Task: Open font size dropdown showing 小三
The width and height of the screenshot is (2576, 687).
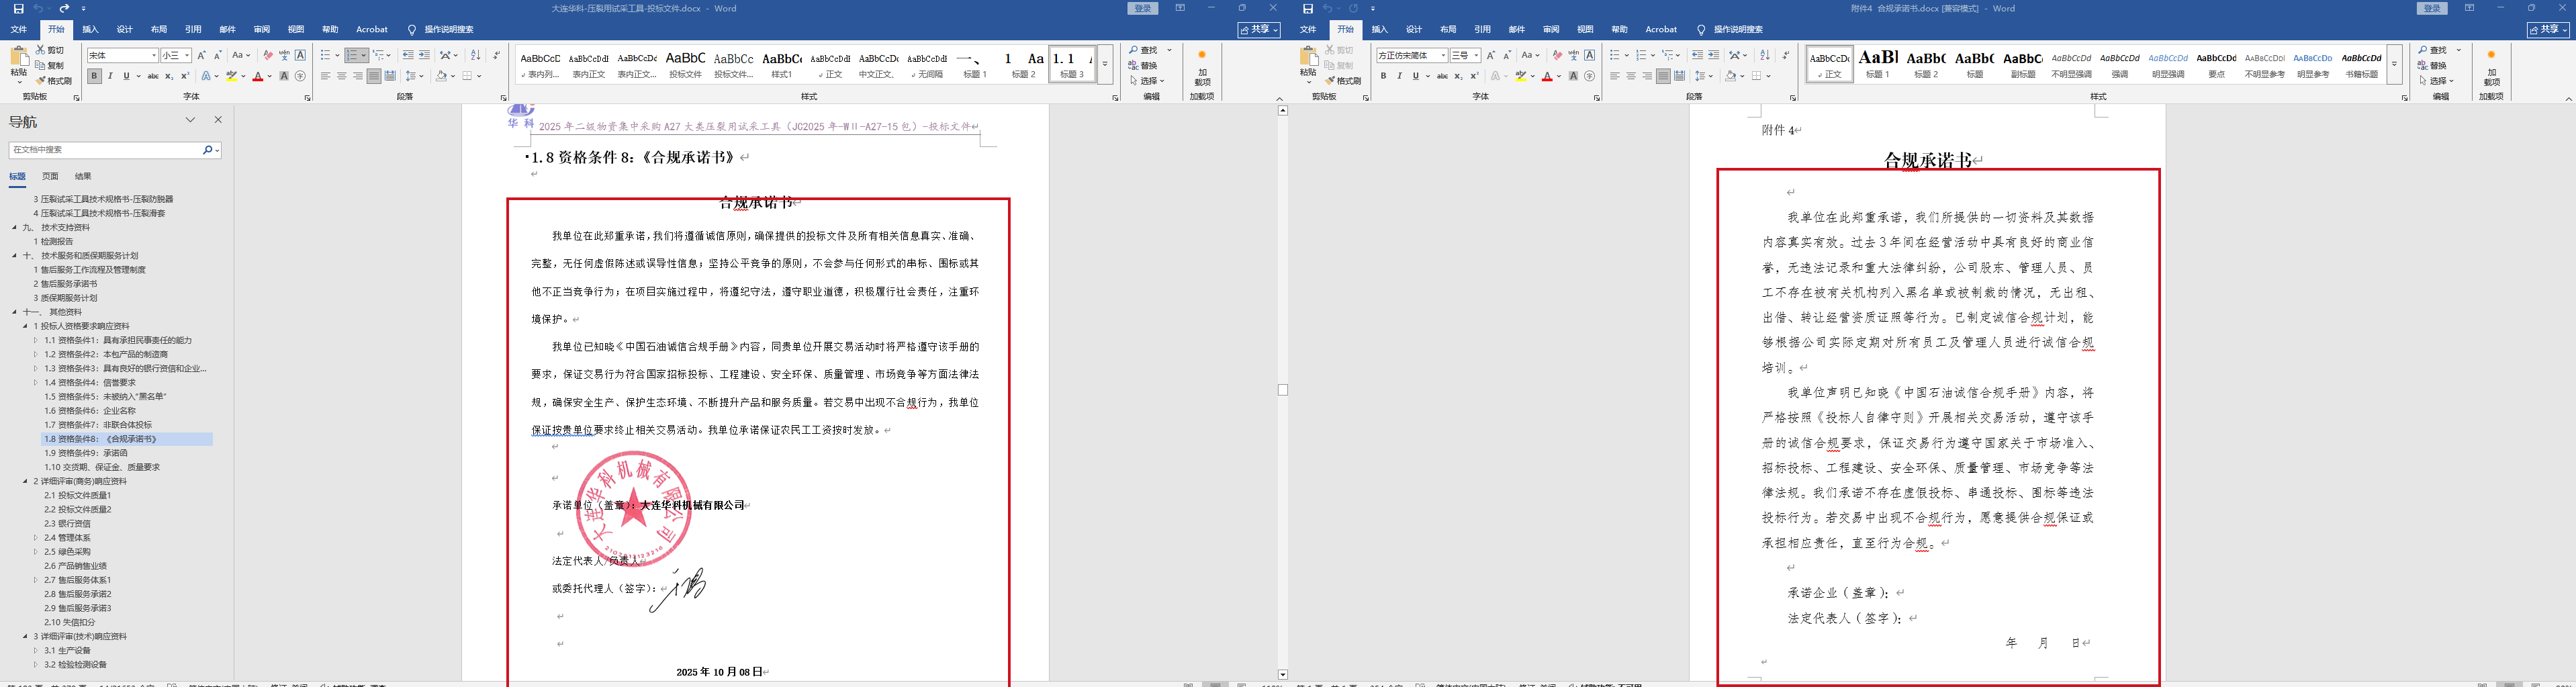Action: (187, 56)
